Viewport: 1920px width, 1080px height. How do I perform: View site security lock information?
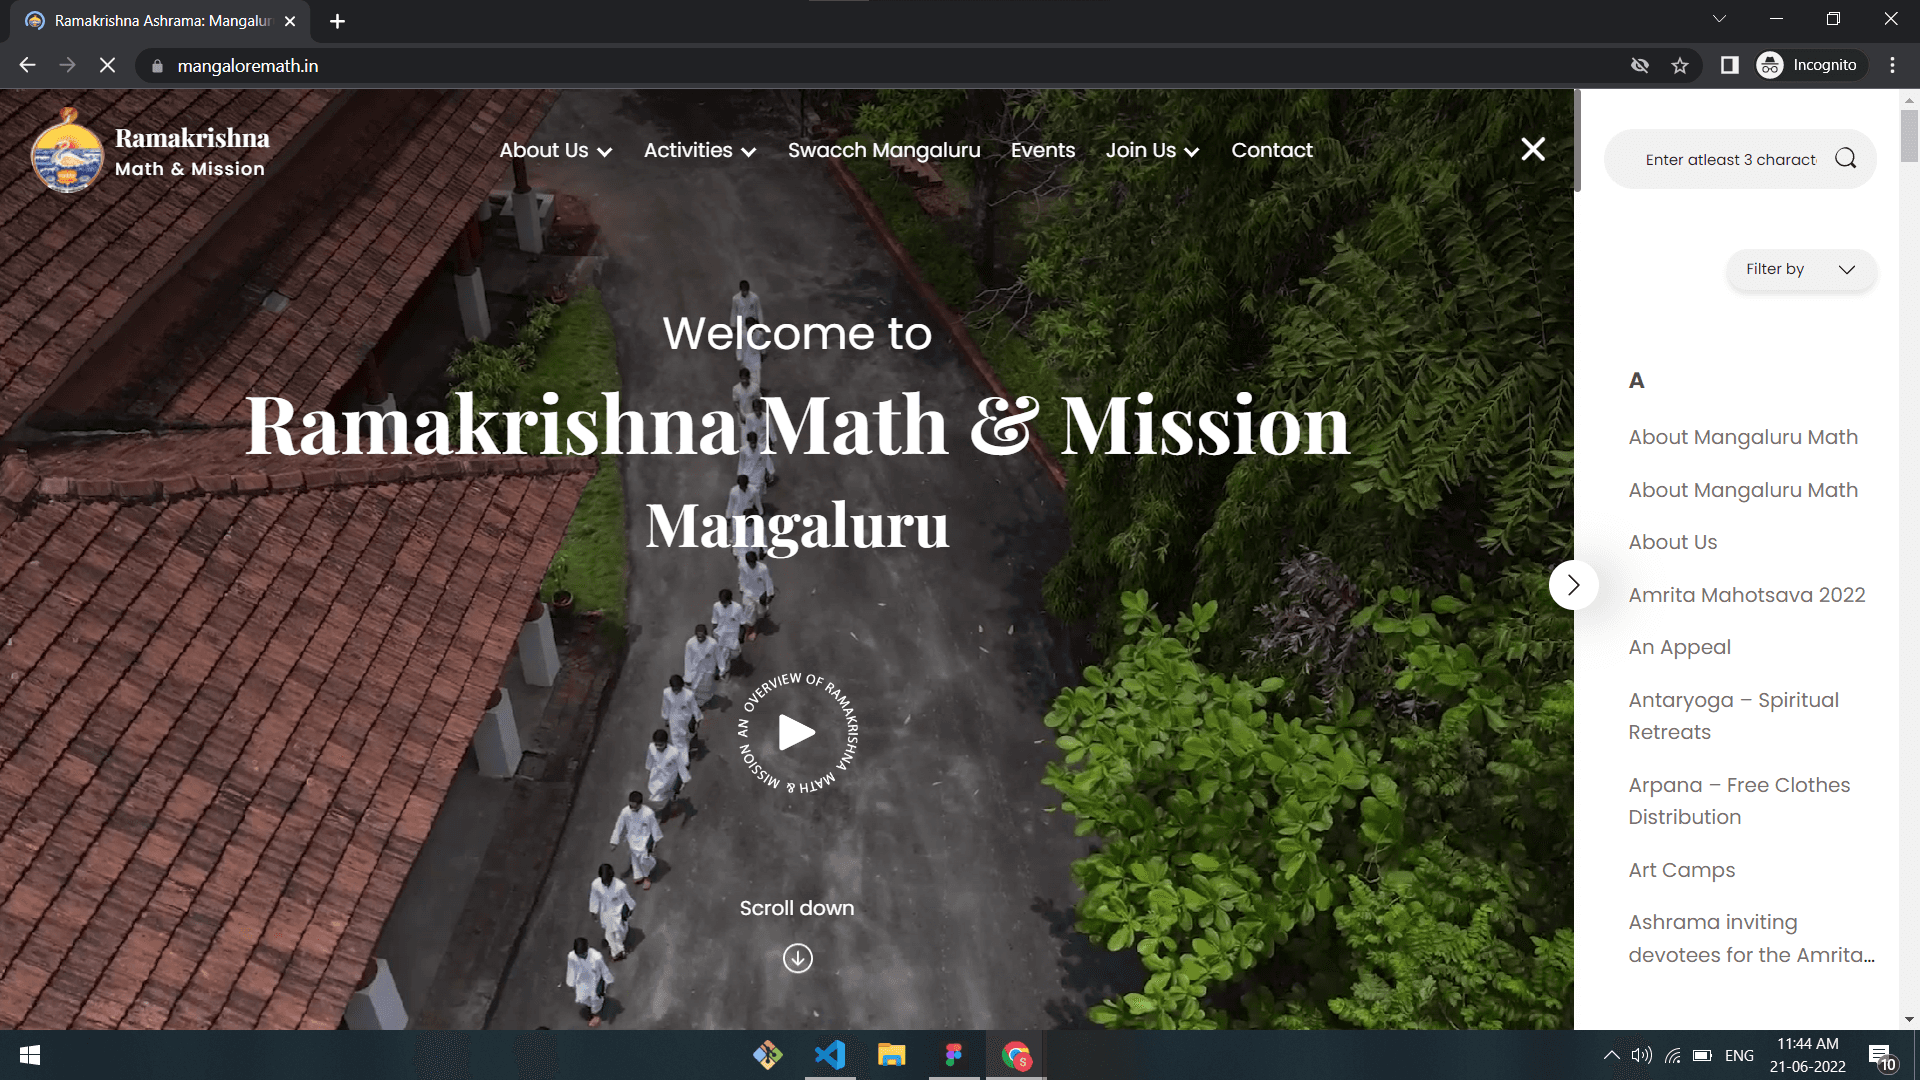point(157,66)
